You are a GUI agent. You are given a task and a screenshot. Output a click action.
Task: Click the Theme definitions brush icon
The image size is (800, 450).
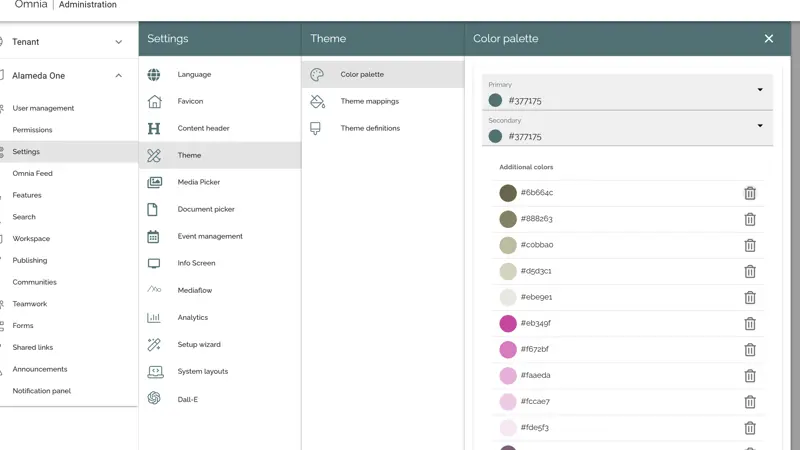click(x=315, y=128)
